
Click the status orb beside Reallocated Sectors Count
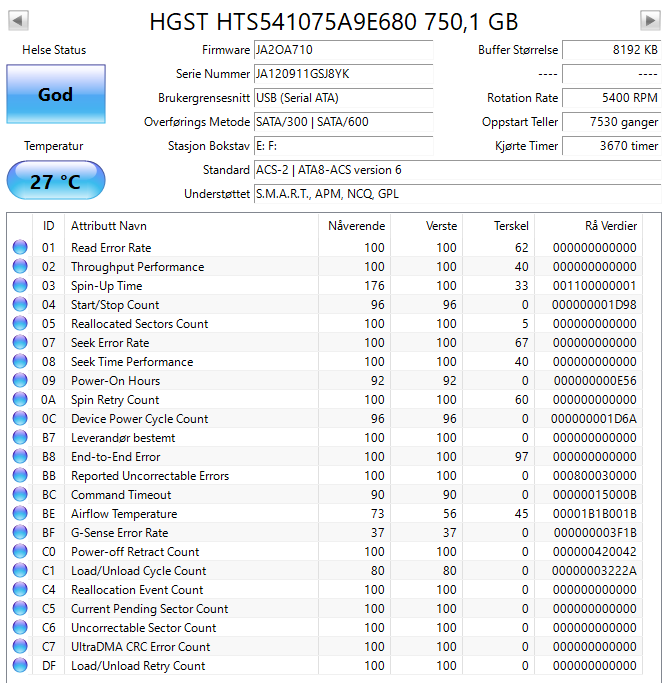point(20,324)
